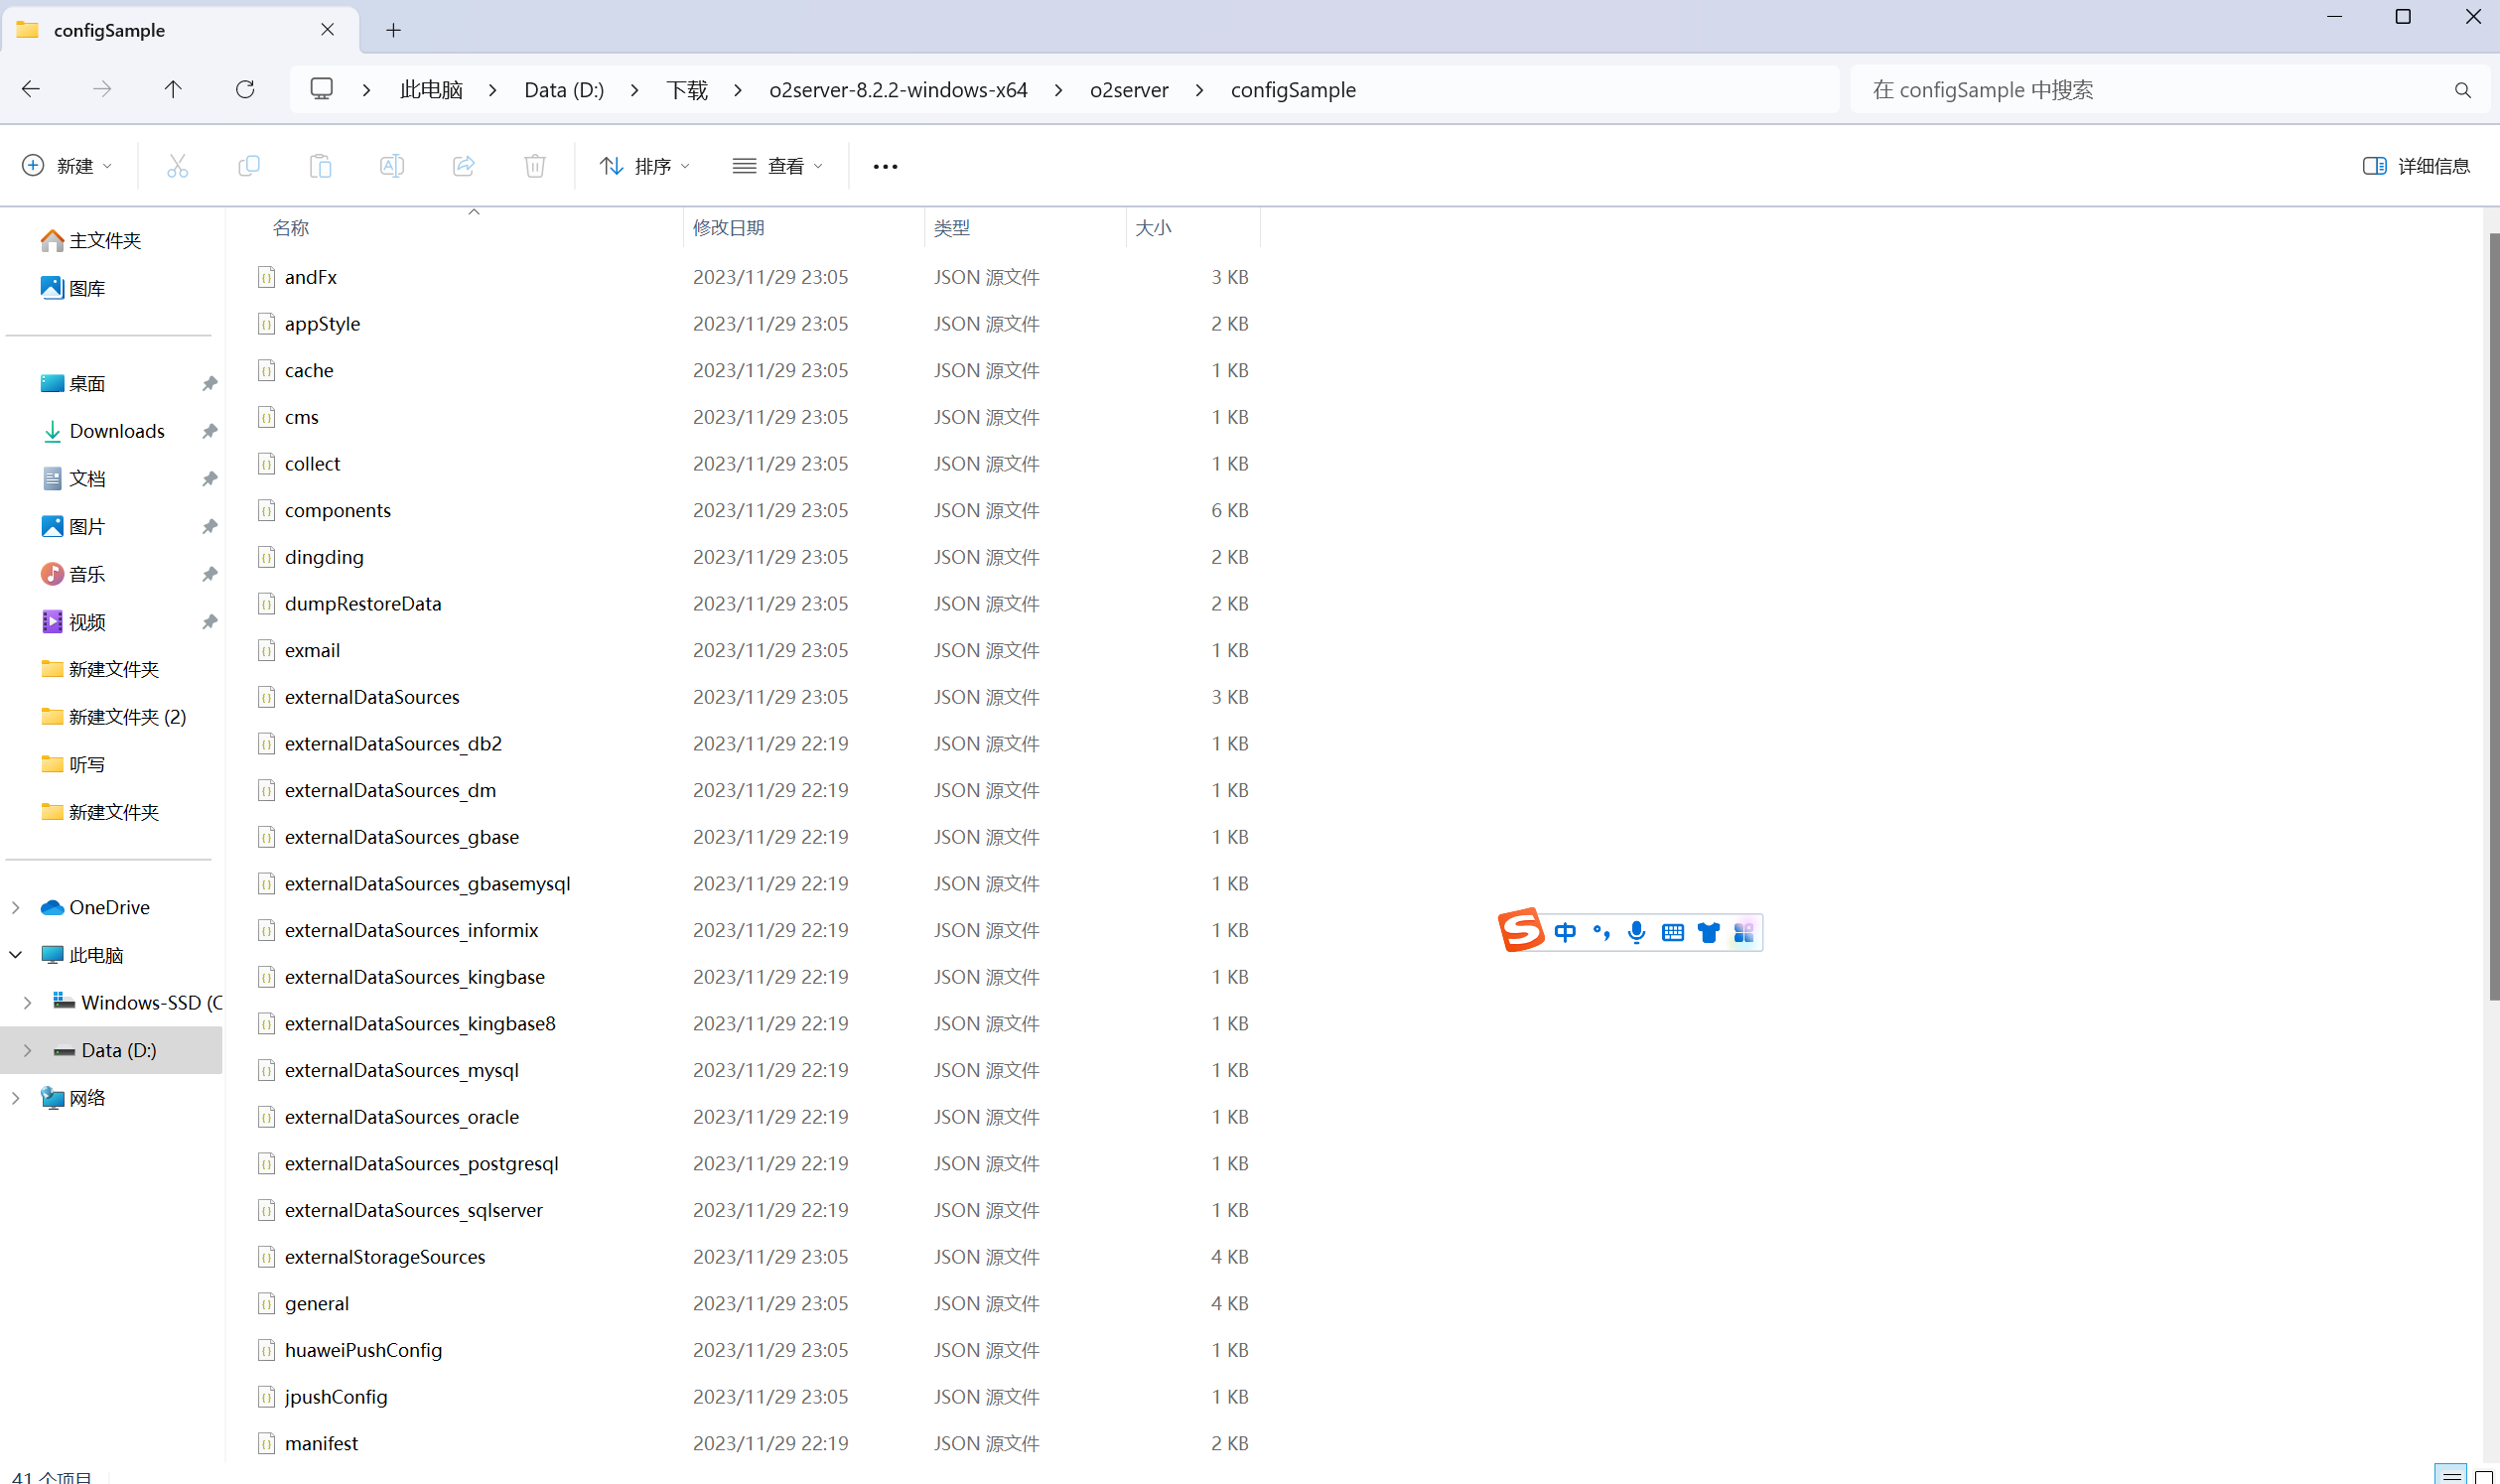Click the Cut scissors icon in toolbar
The image size is (2500, 1484).
pyautogui.click(x=177, y=166)
